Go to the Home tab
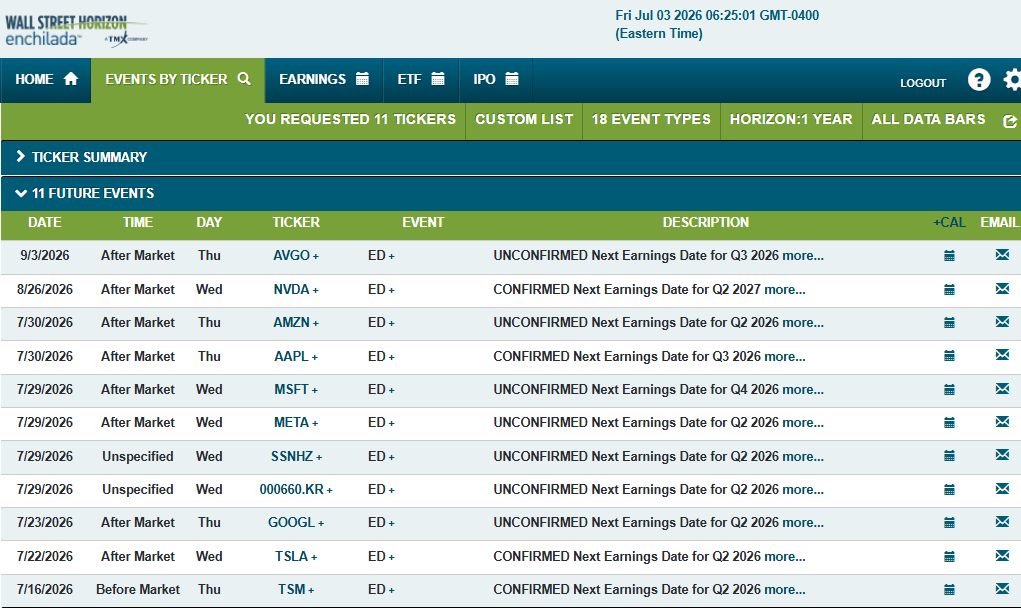The image size is (1021, 608). (x=46, y=80)
